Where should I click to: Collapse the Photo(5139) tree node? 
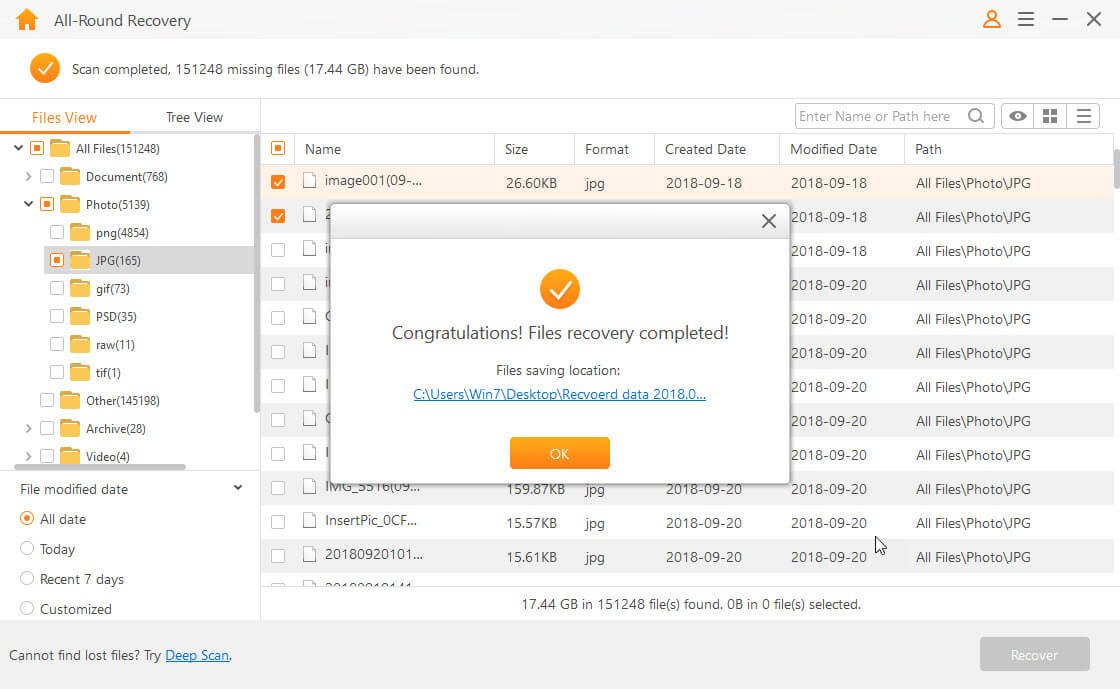coord(28,205)
